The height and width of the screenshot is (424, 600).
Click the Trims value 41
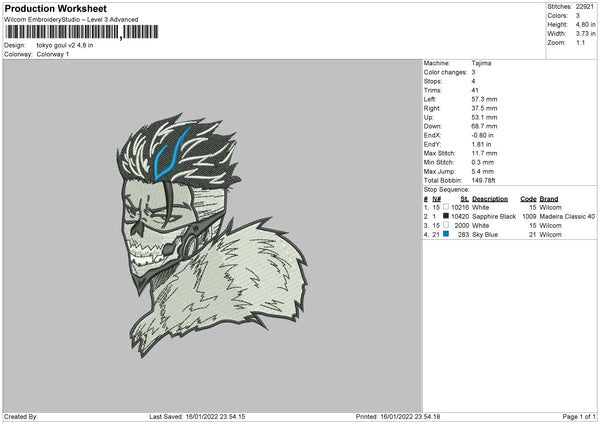[x=475, y=90]
